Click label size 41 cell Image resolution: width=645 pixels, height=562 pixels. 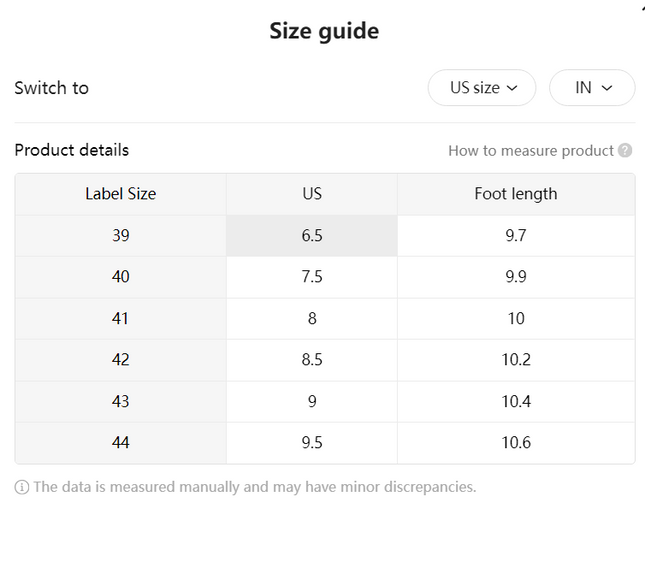pyautogui.click(x=121, y=318)
